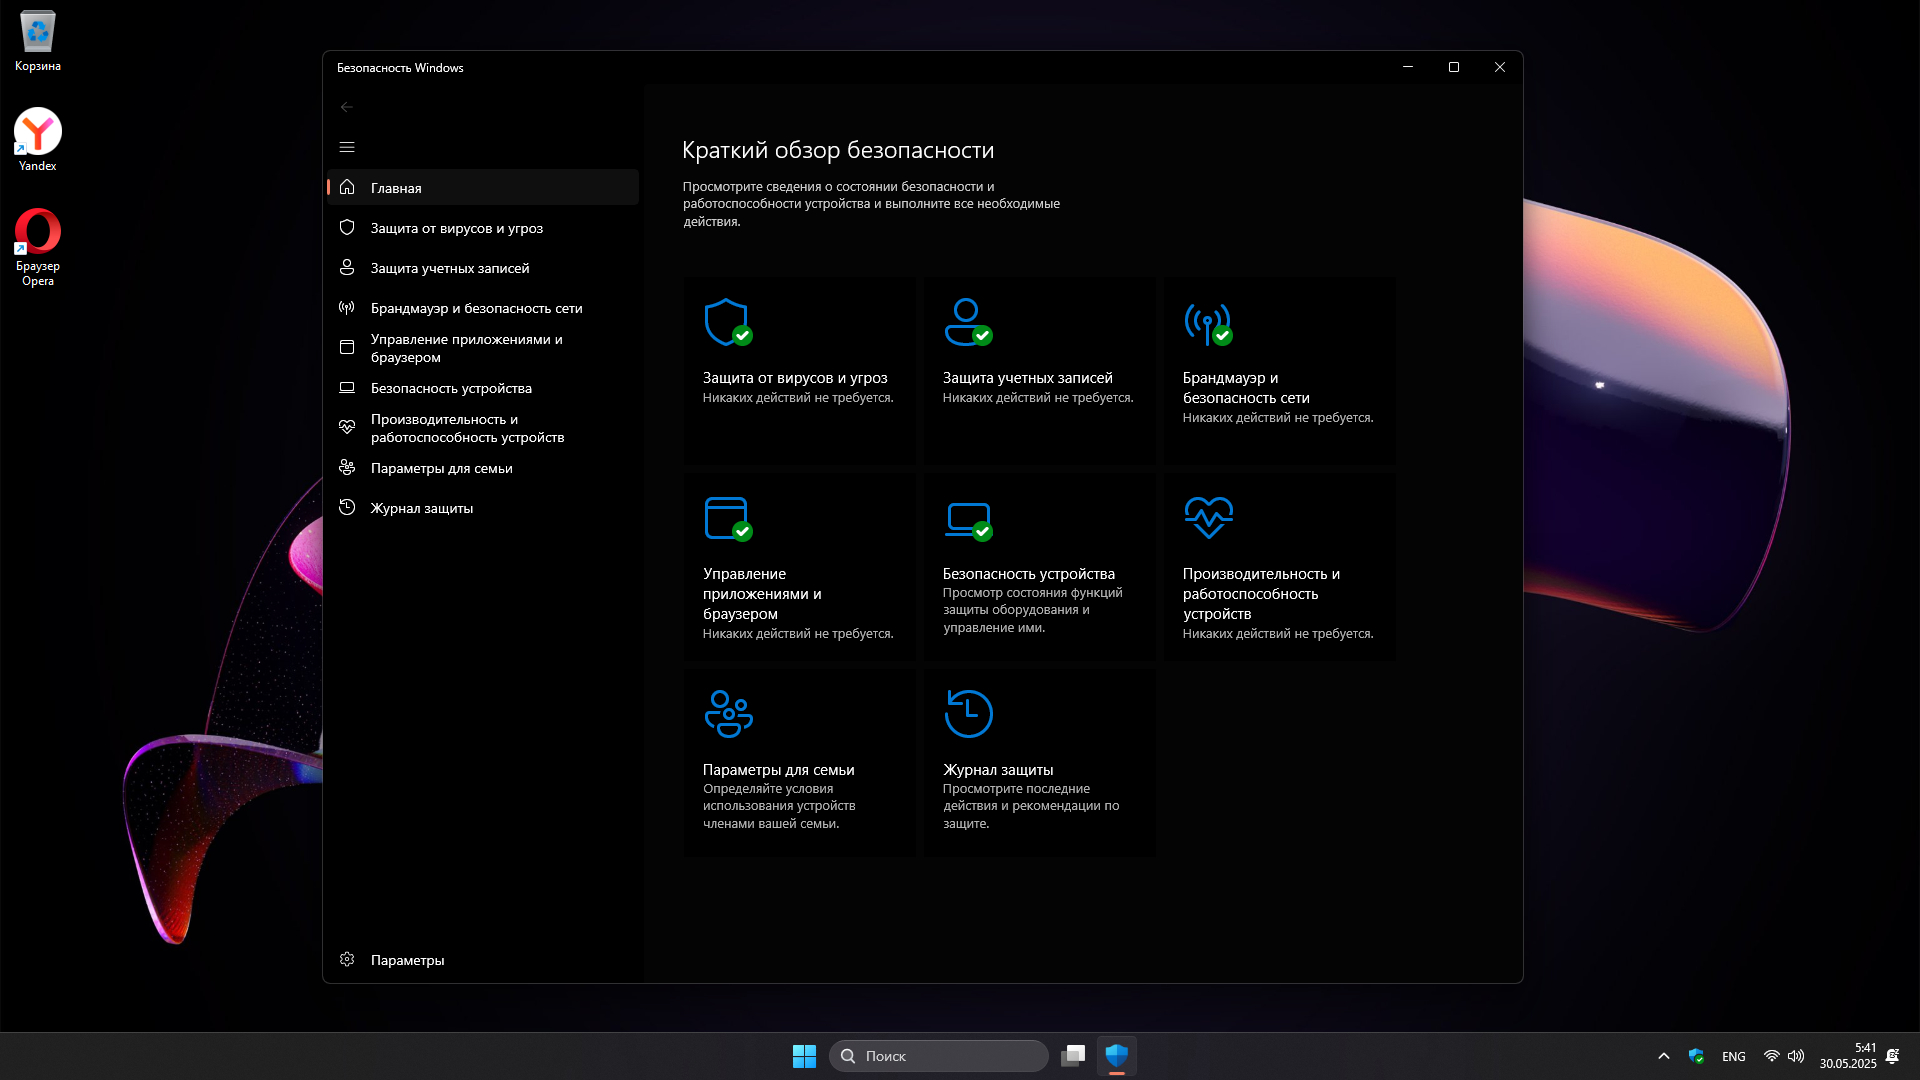Open firewall and network antenna tile icon

click(x=1207, y=322)
